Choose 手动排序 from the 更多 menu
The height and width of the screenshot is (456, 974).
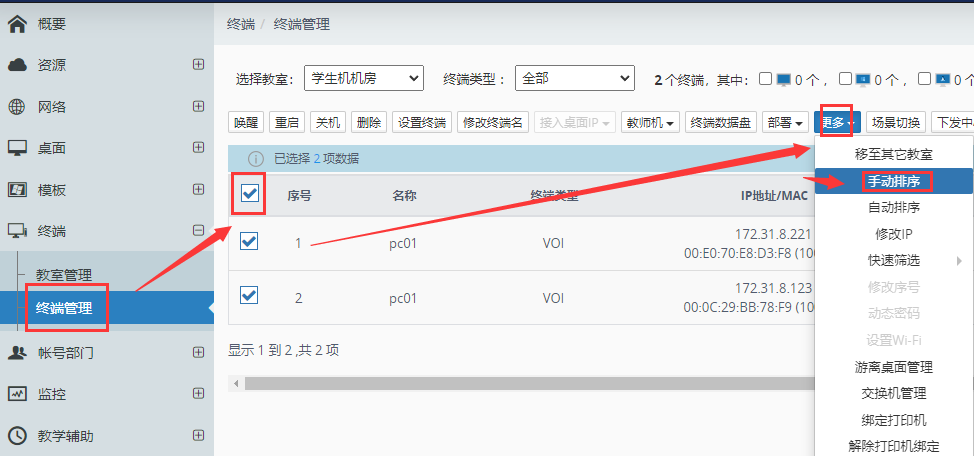893,181
